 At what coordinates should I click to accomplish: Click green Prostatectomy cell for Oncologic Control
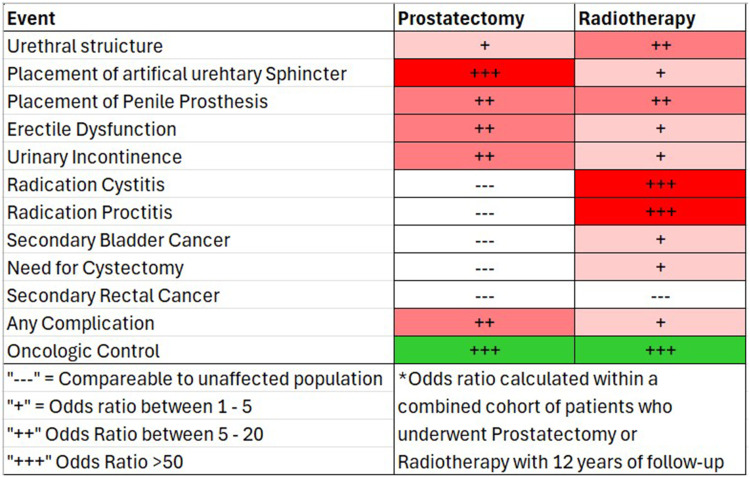coord(484,352)
